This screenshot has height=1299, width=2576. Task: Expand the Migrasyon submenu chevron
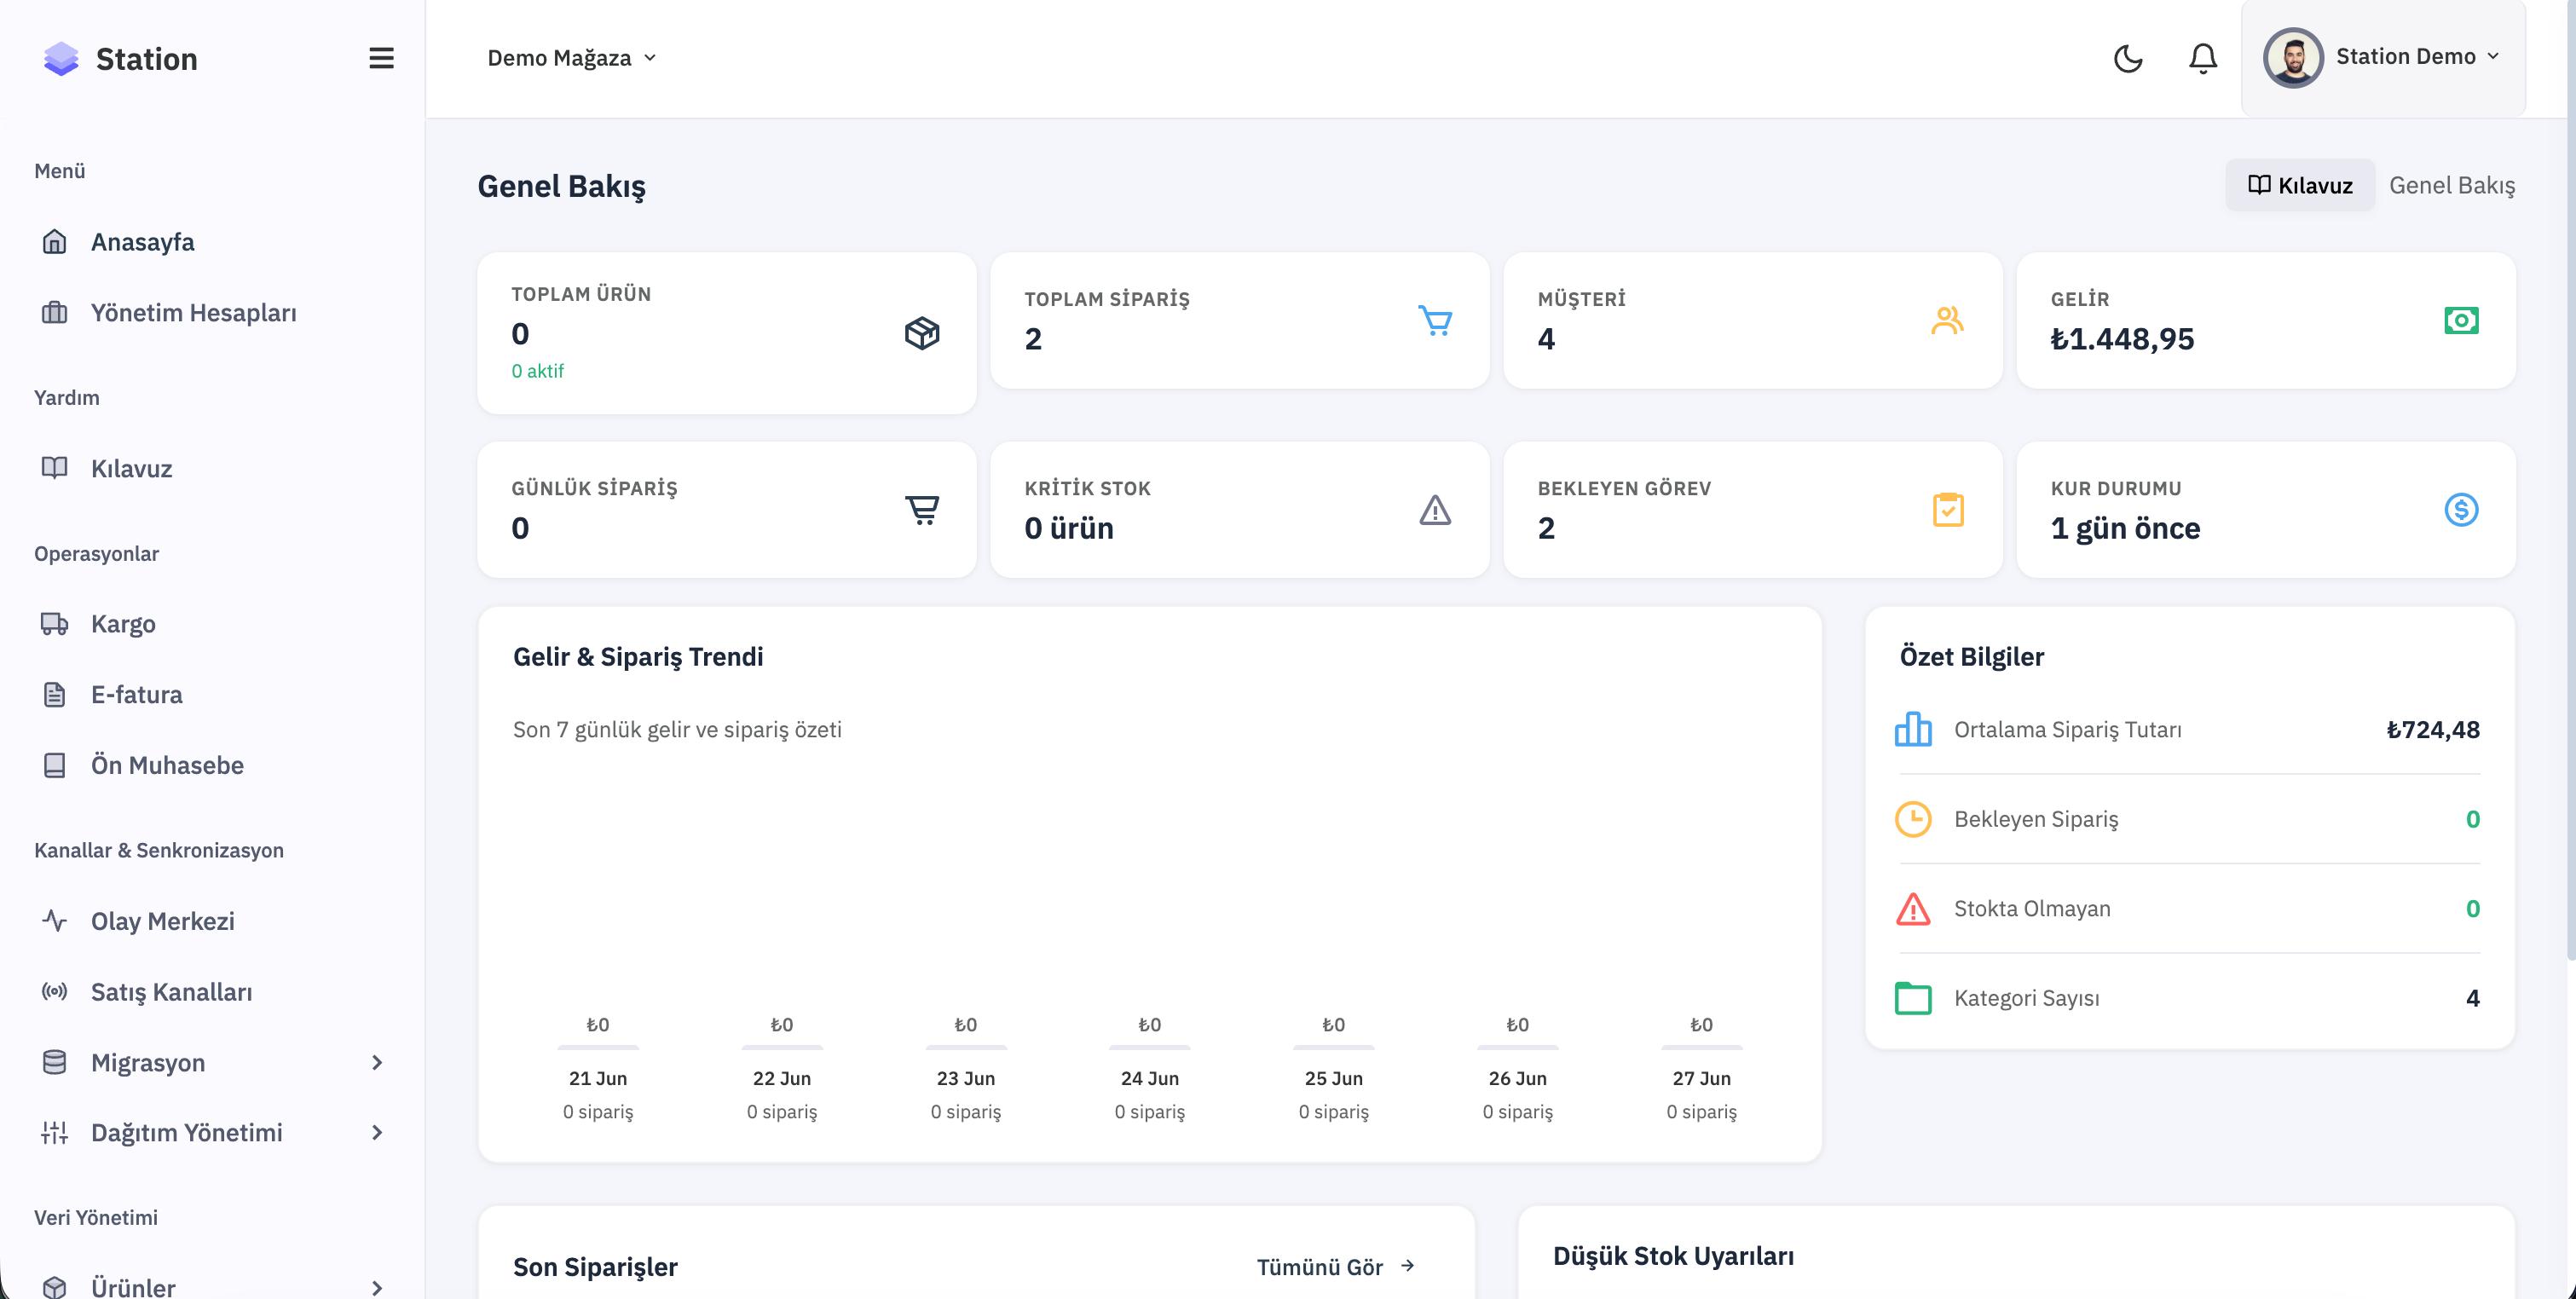[x=377, y=1062]
